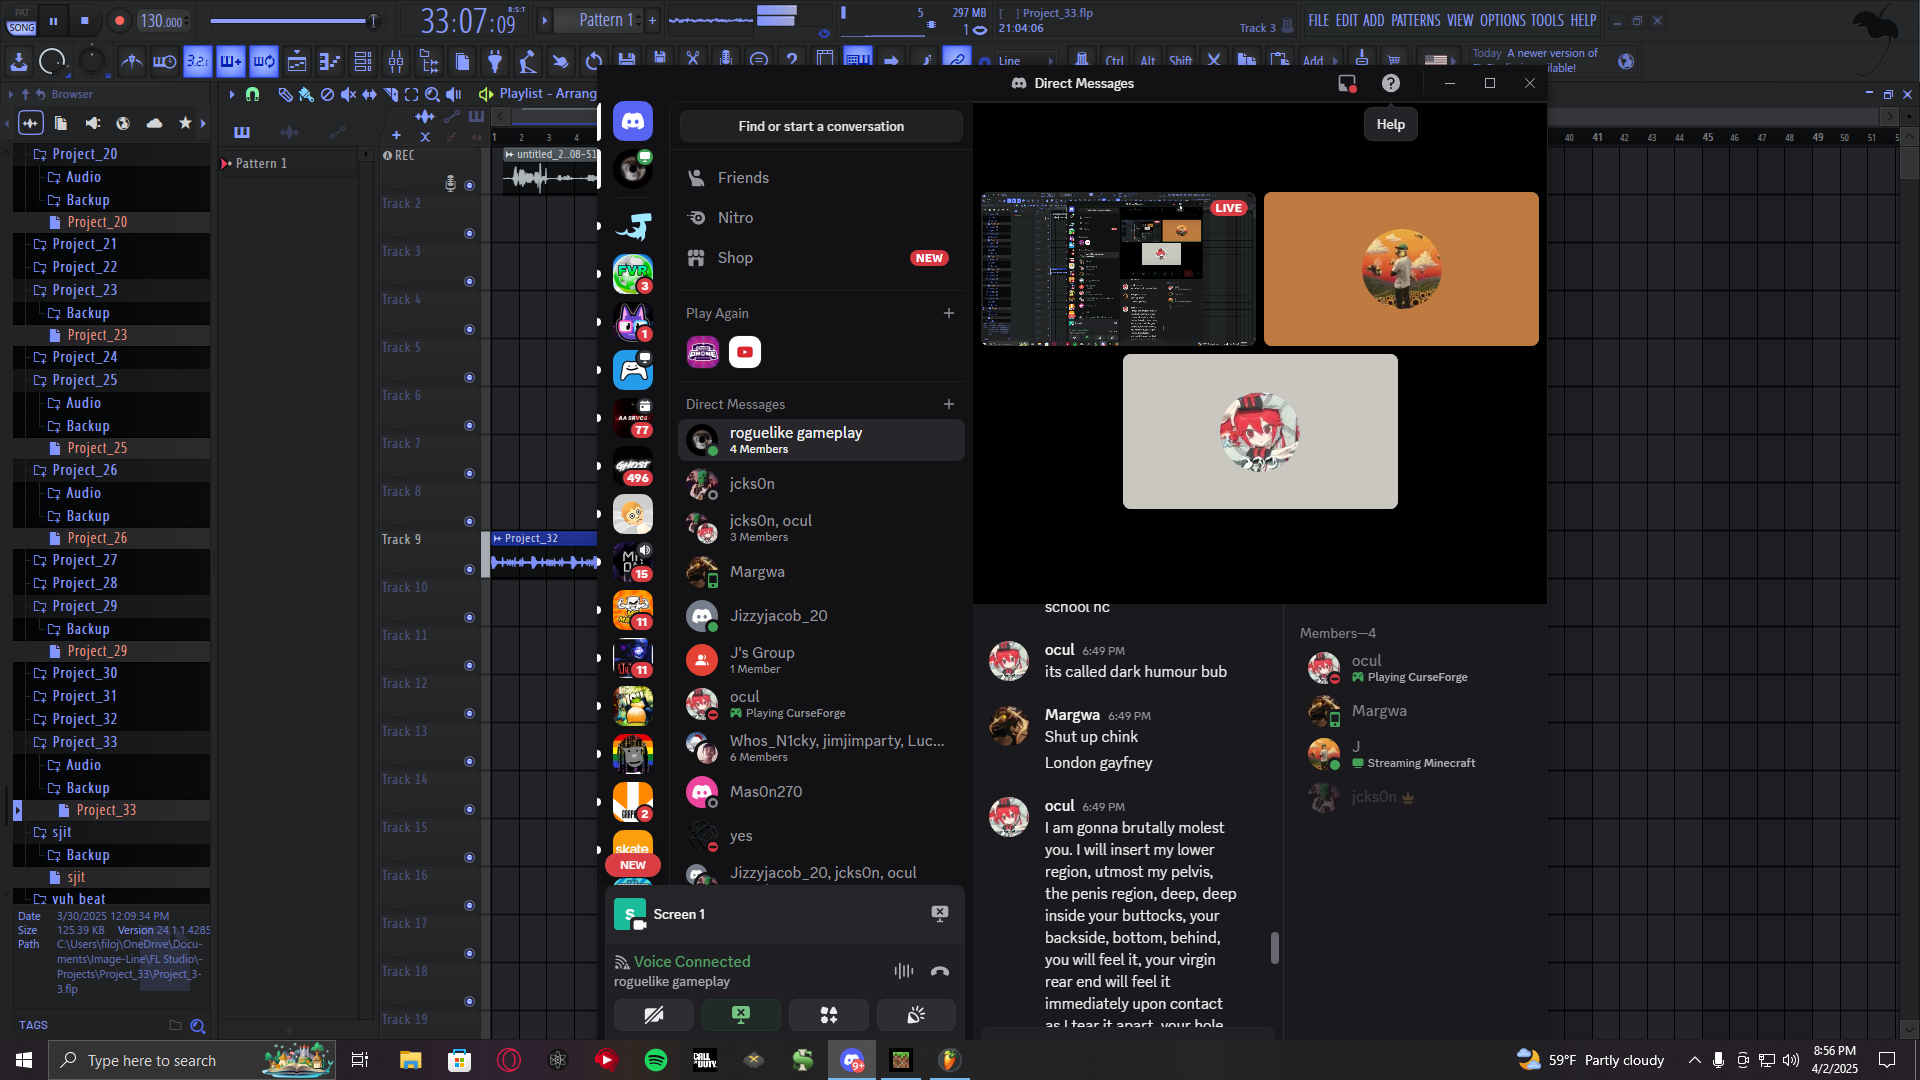Open FL Studio mixer icon
1920x1080 pixels.
click(396, 62)
